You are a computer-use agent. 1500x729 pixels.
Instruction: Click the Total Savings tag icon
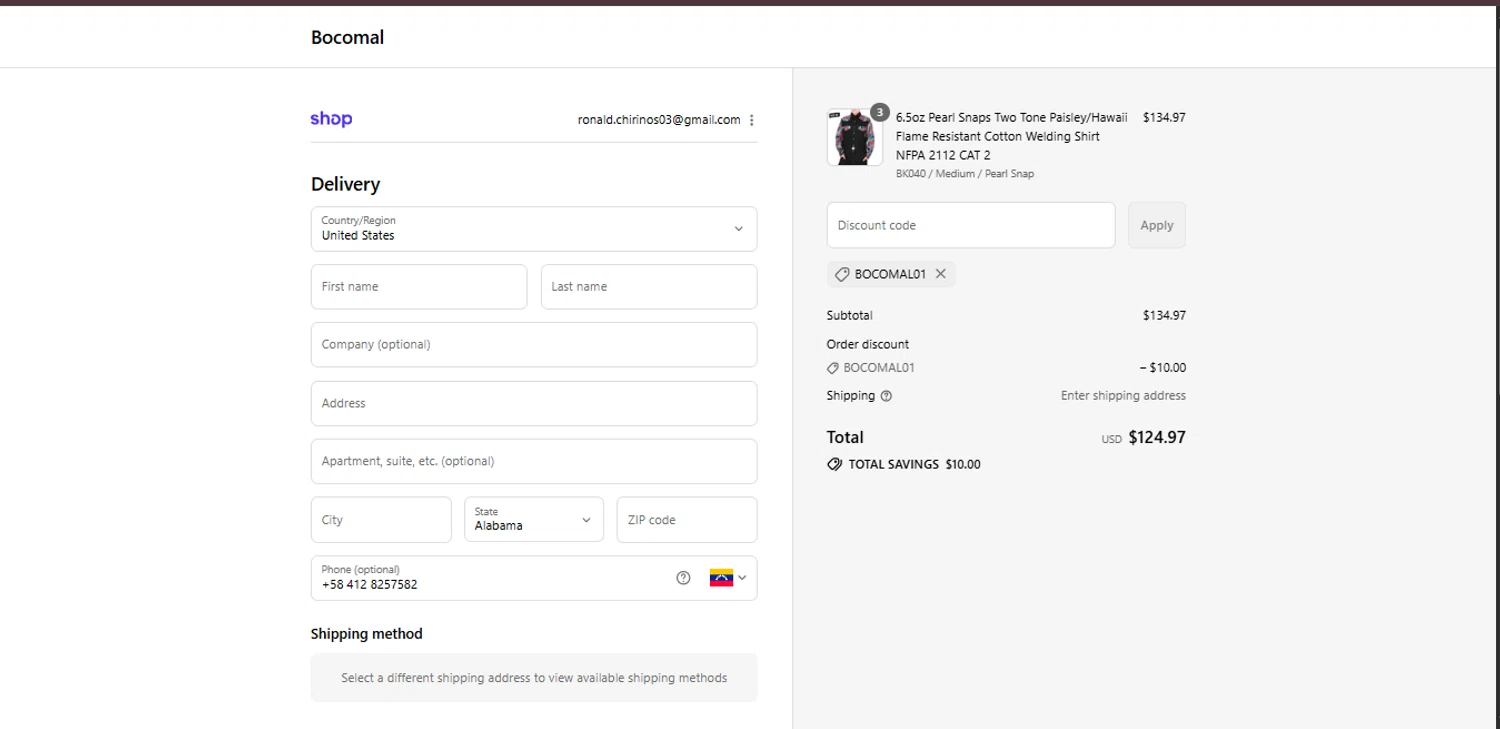834,465
